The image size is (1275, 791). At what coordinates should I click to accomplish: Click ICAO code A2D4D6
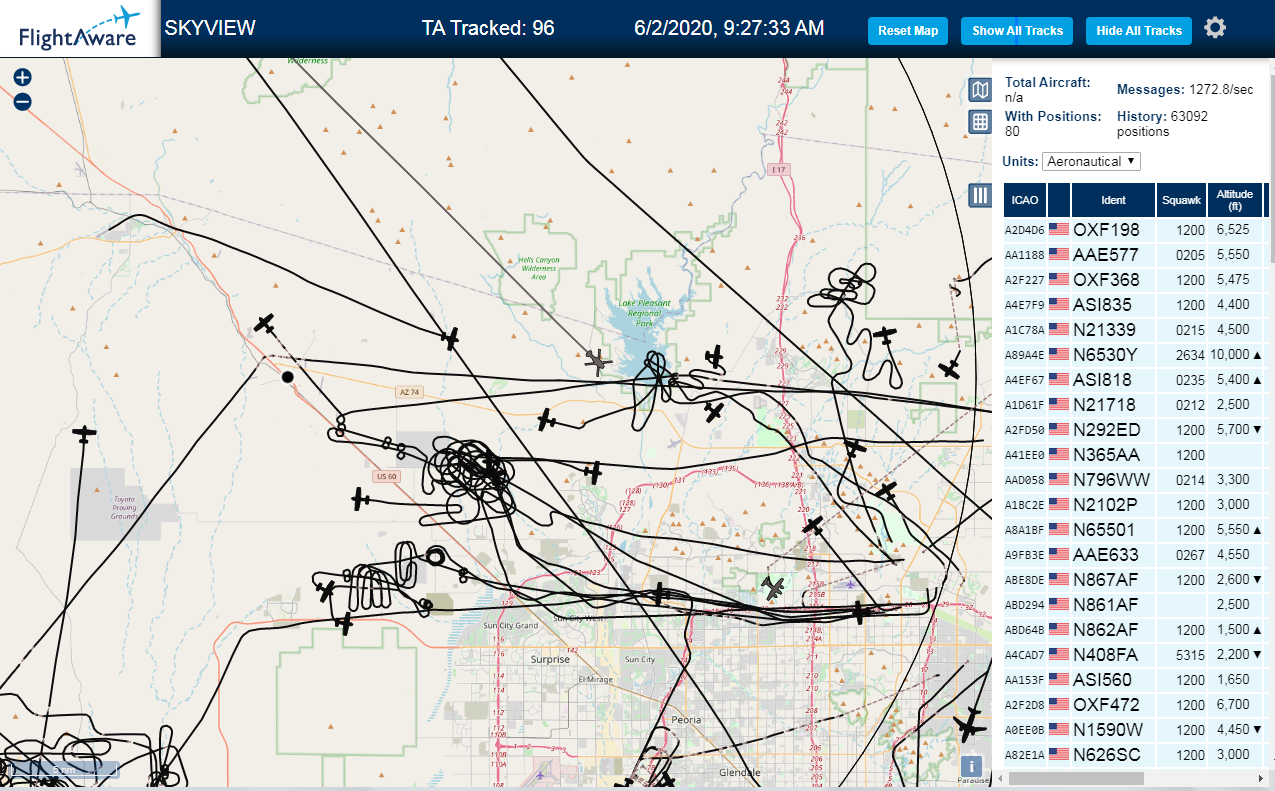pyautogui.click(x=1023, y=231)
